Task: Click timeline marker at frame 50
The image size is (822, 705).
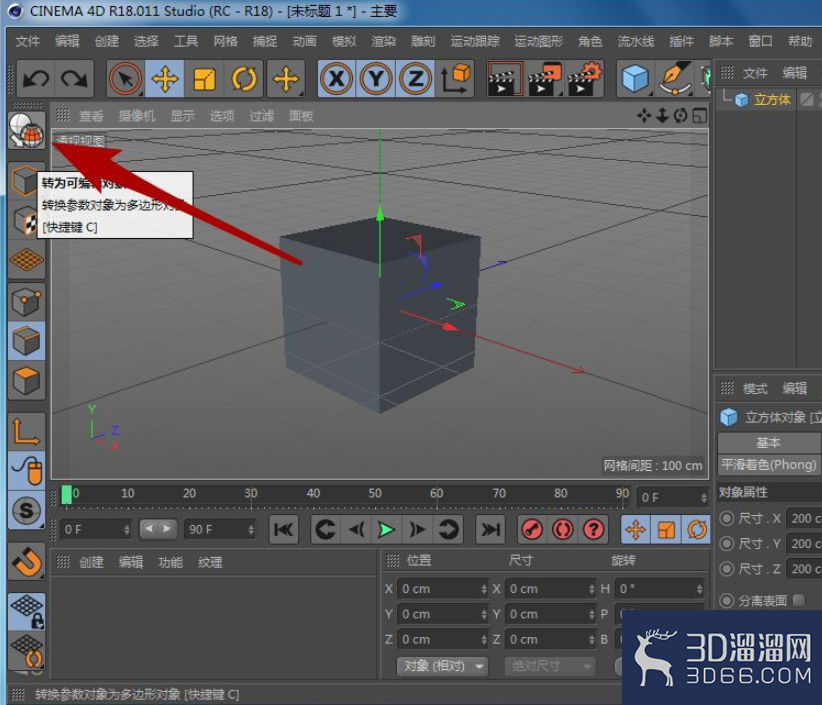Action: (375, 494)
